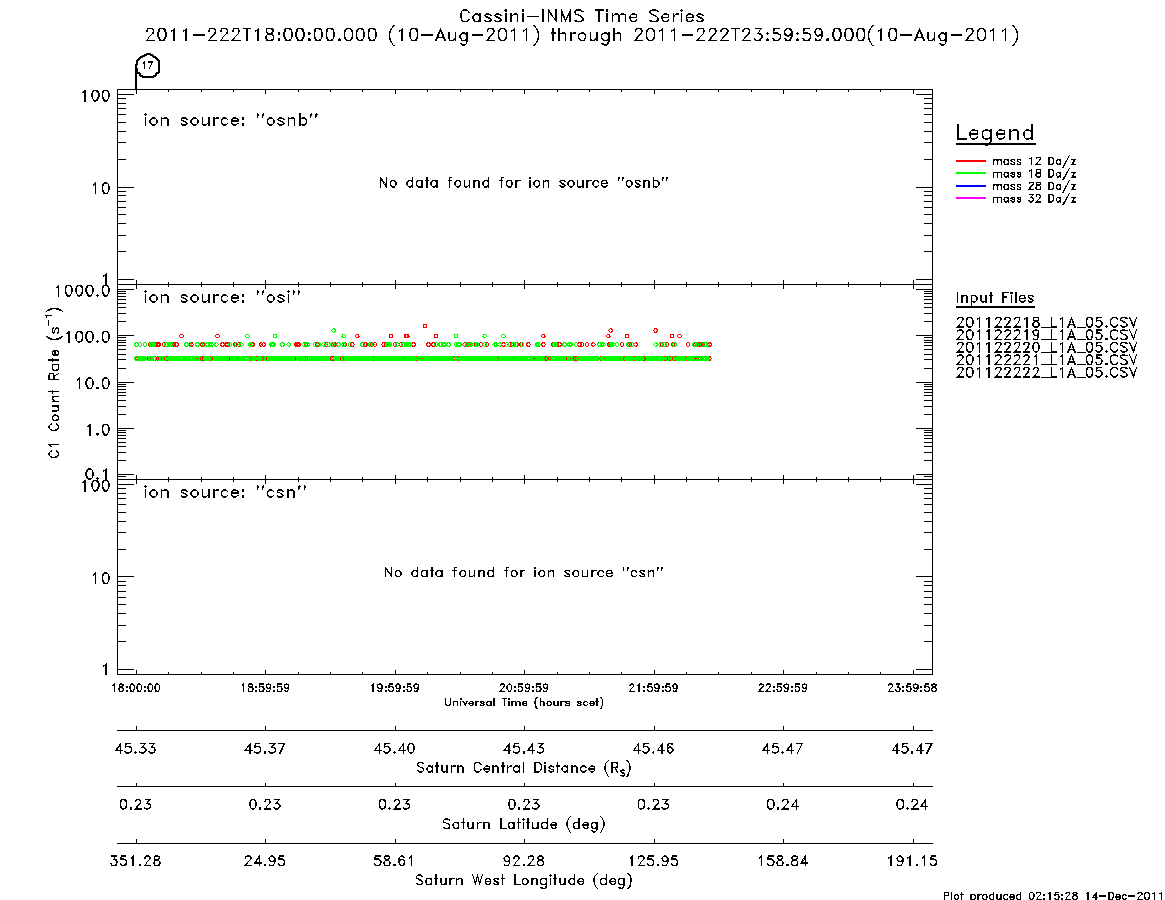Viewport: 1165px width, 900px height.
Task: Click 'ion source: "osi"' panel label
Action: pos(222,297)
